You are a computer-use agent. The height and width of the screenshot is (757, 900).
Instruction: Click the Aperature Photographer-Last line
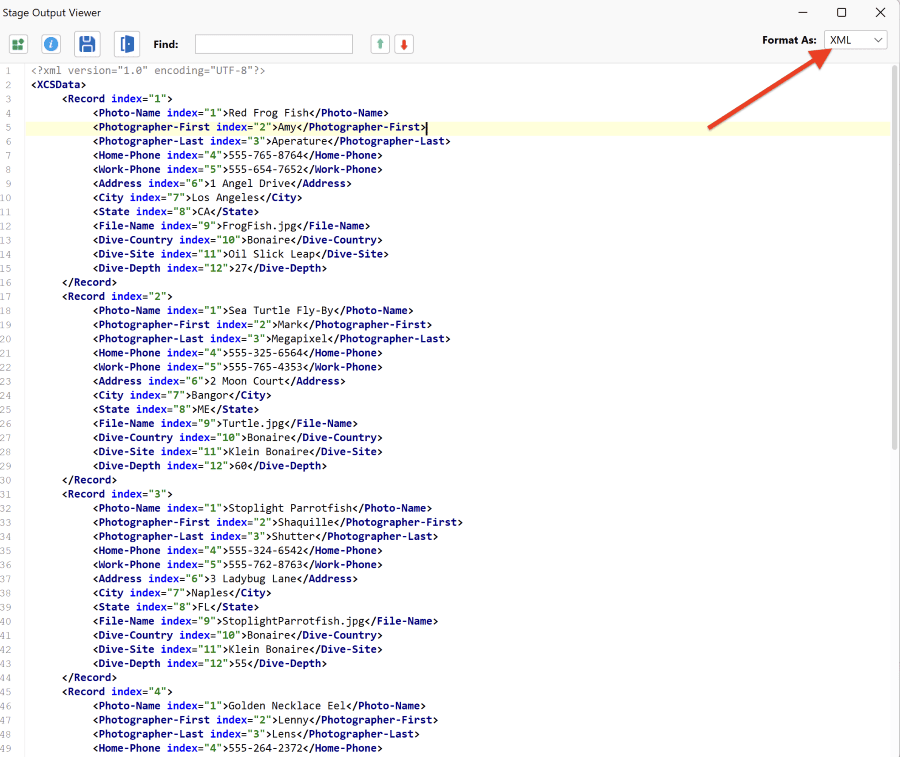(x=271, y=141)
